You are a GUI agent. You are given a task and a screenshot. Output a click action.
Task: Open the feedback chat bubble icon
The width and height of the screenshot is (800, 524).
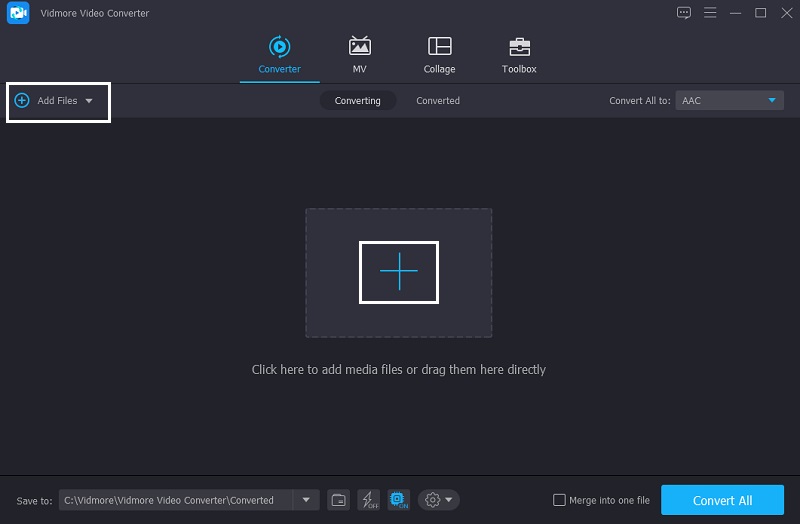click(684, 13)
